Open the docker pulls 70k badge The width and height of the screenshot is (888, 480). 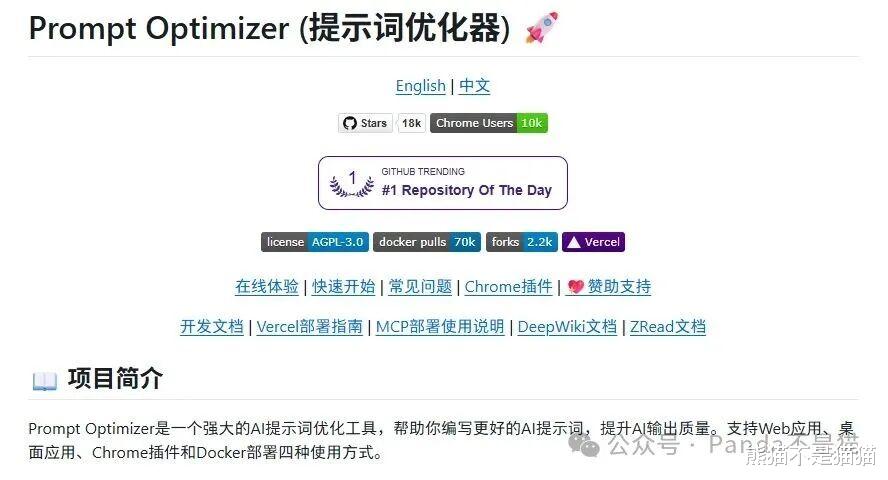tap(427, 242)
